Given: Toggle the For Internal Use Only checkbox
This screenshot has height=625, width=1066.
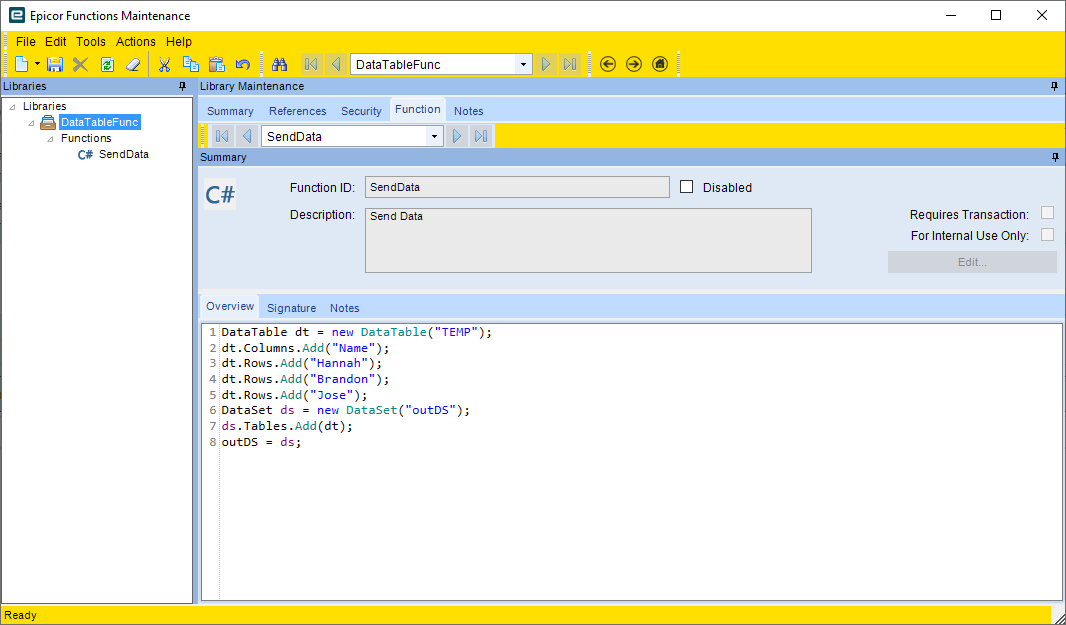Looking at the screenshot, I should pyautogui.click(x=1047, y=235).
